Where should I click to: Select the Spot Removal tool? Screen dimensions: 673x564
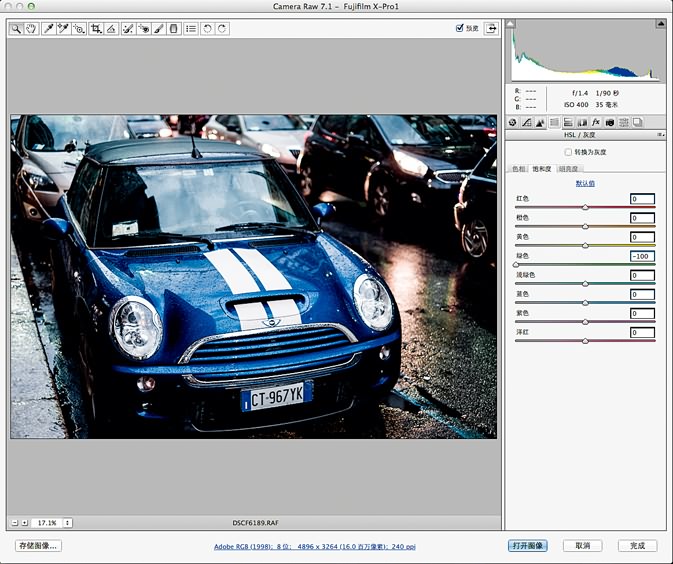[x=128, y=29]
